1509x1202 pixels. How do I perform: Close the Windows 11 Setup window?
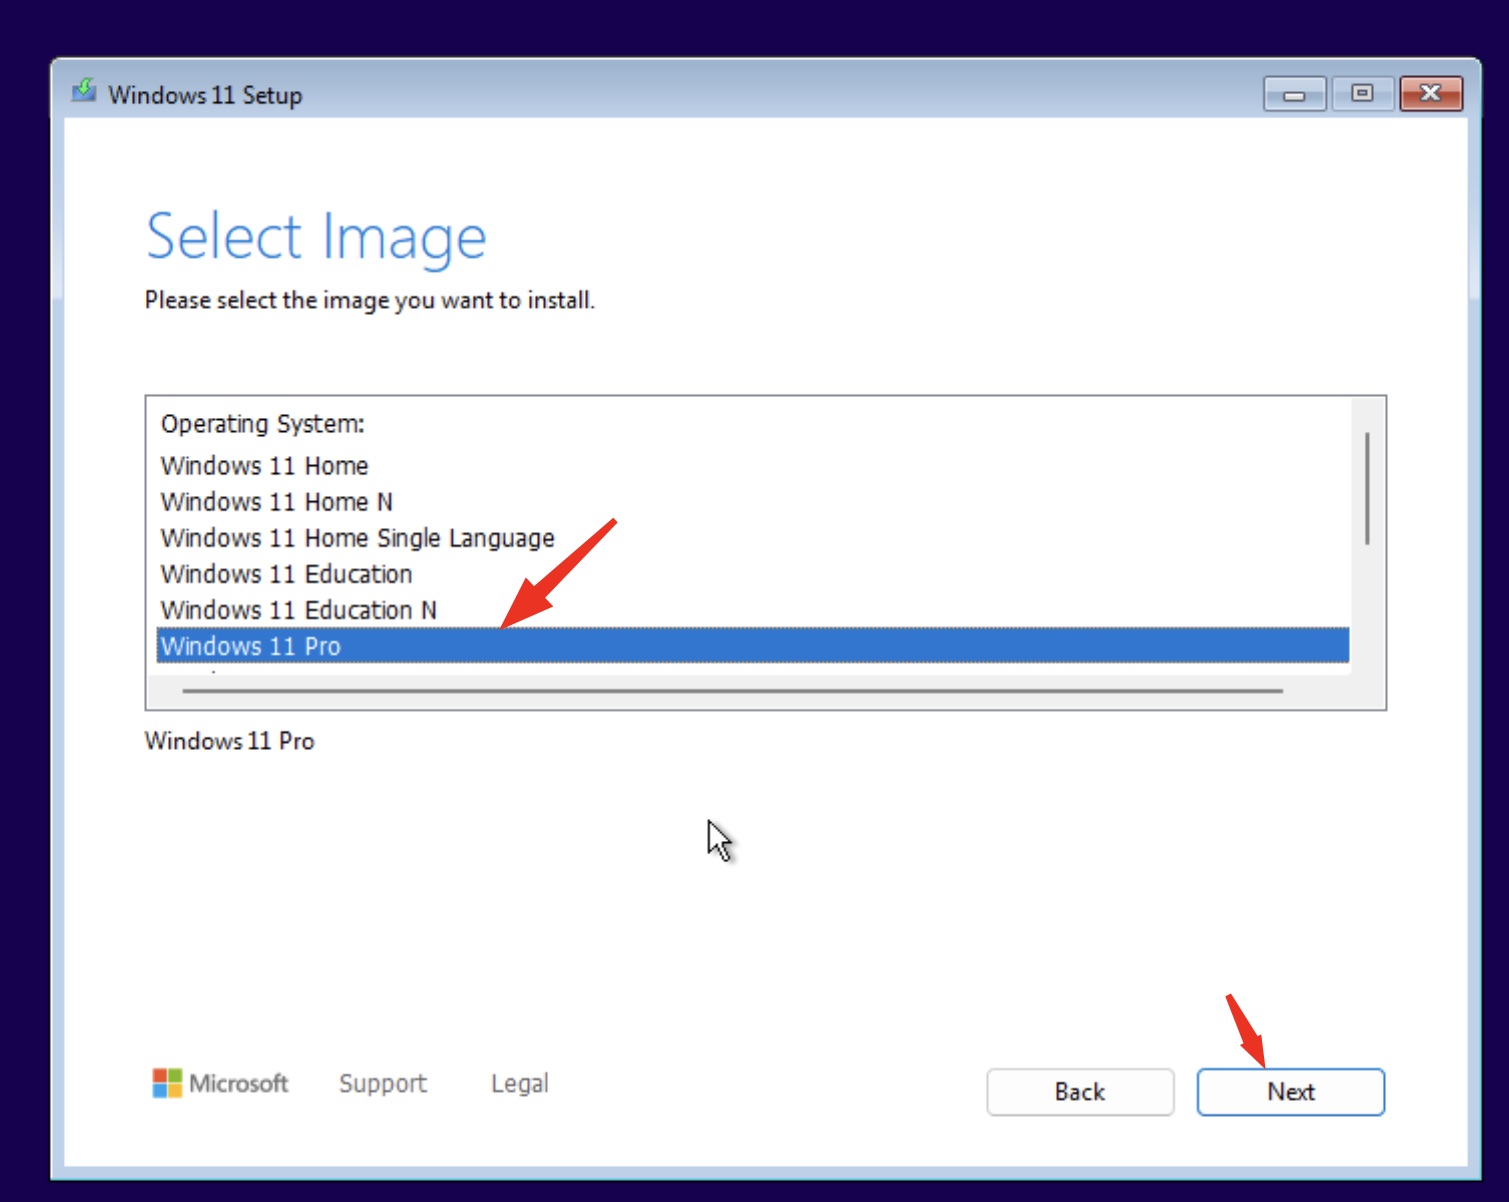click(x=1430, y=94)
